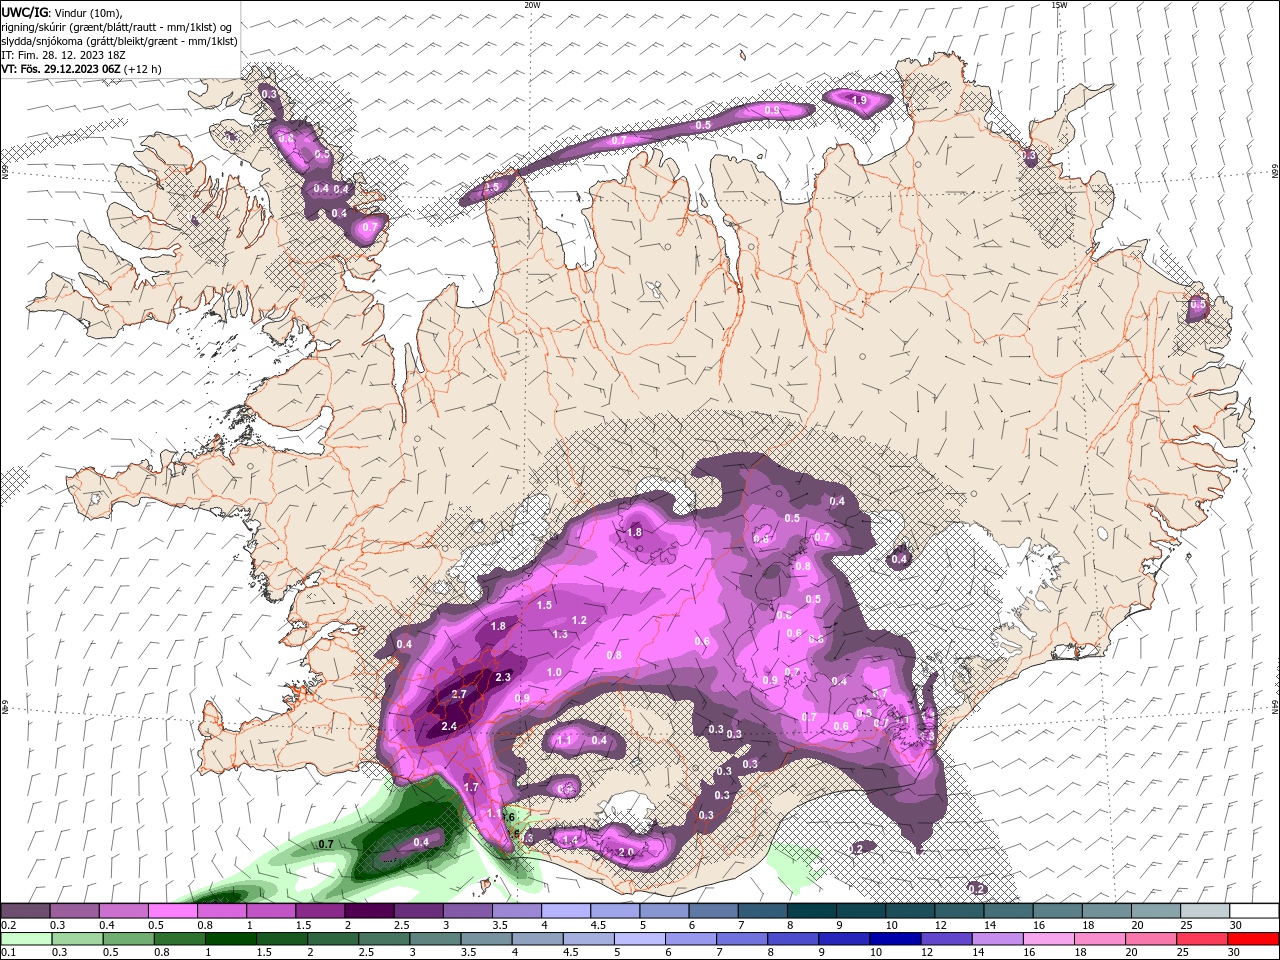Screen dimensions: 1280x960
Task: Click the 'rigning/skúrir' legend description line
Action: tap(117, 27)
